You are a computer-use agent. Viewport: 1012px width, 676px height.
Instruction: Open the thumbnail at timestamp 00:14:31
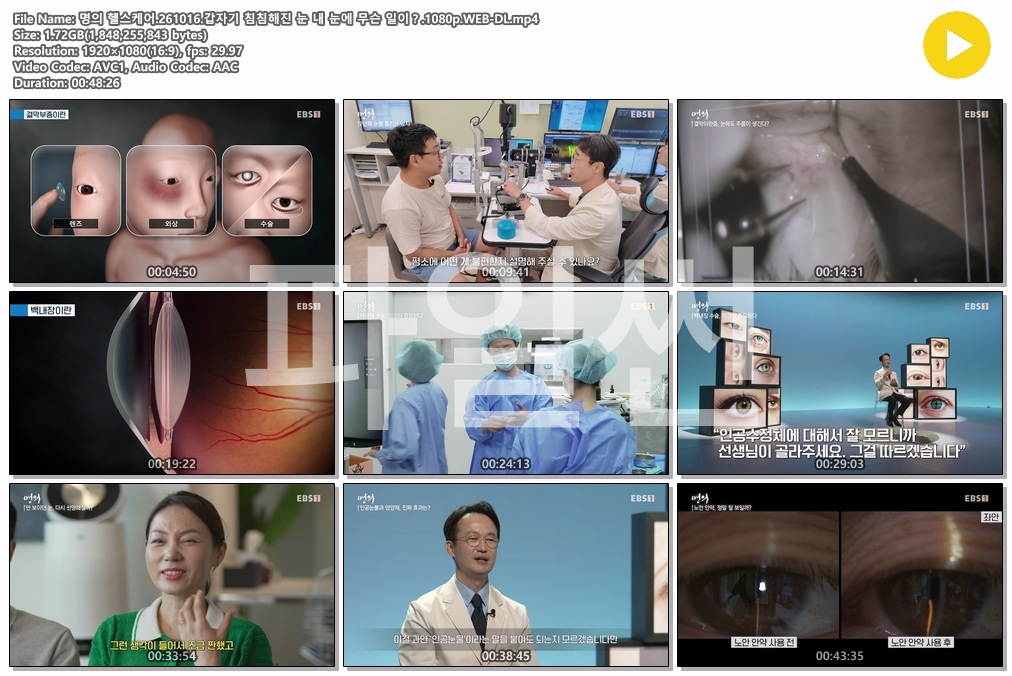click(840, 191)
